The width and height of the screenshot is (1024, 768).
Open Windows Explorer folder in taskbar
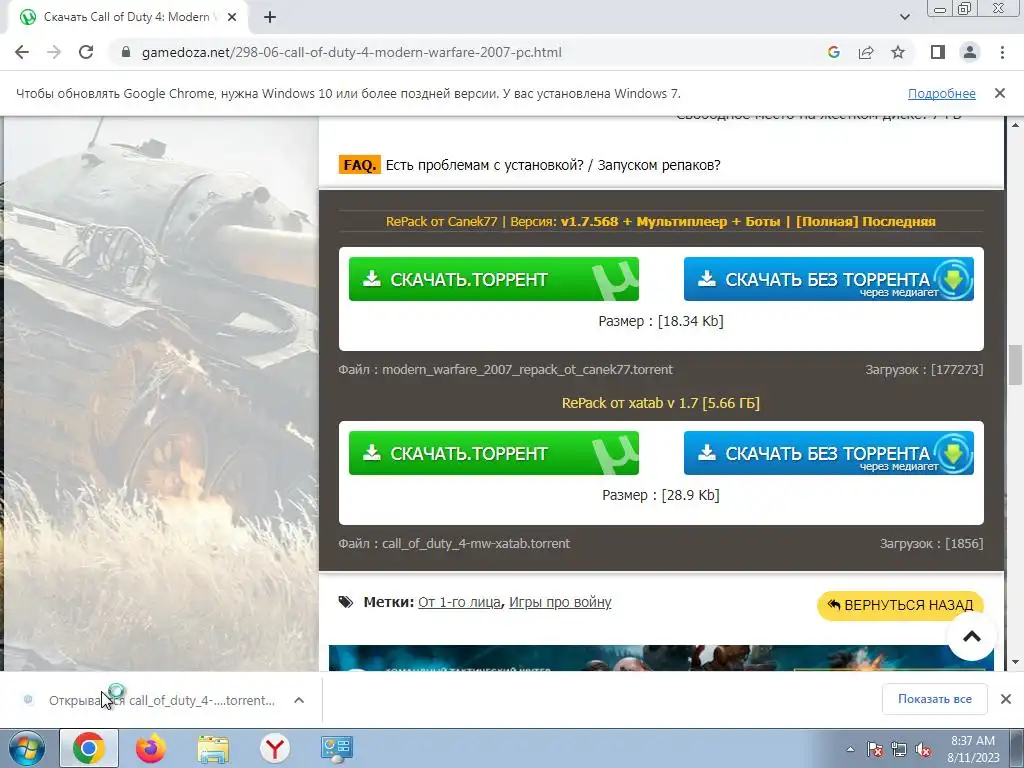(213, 748)
